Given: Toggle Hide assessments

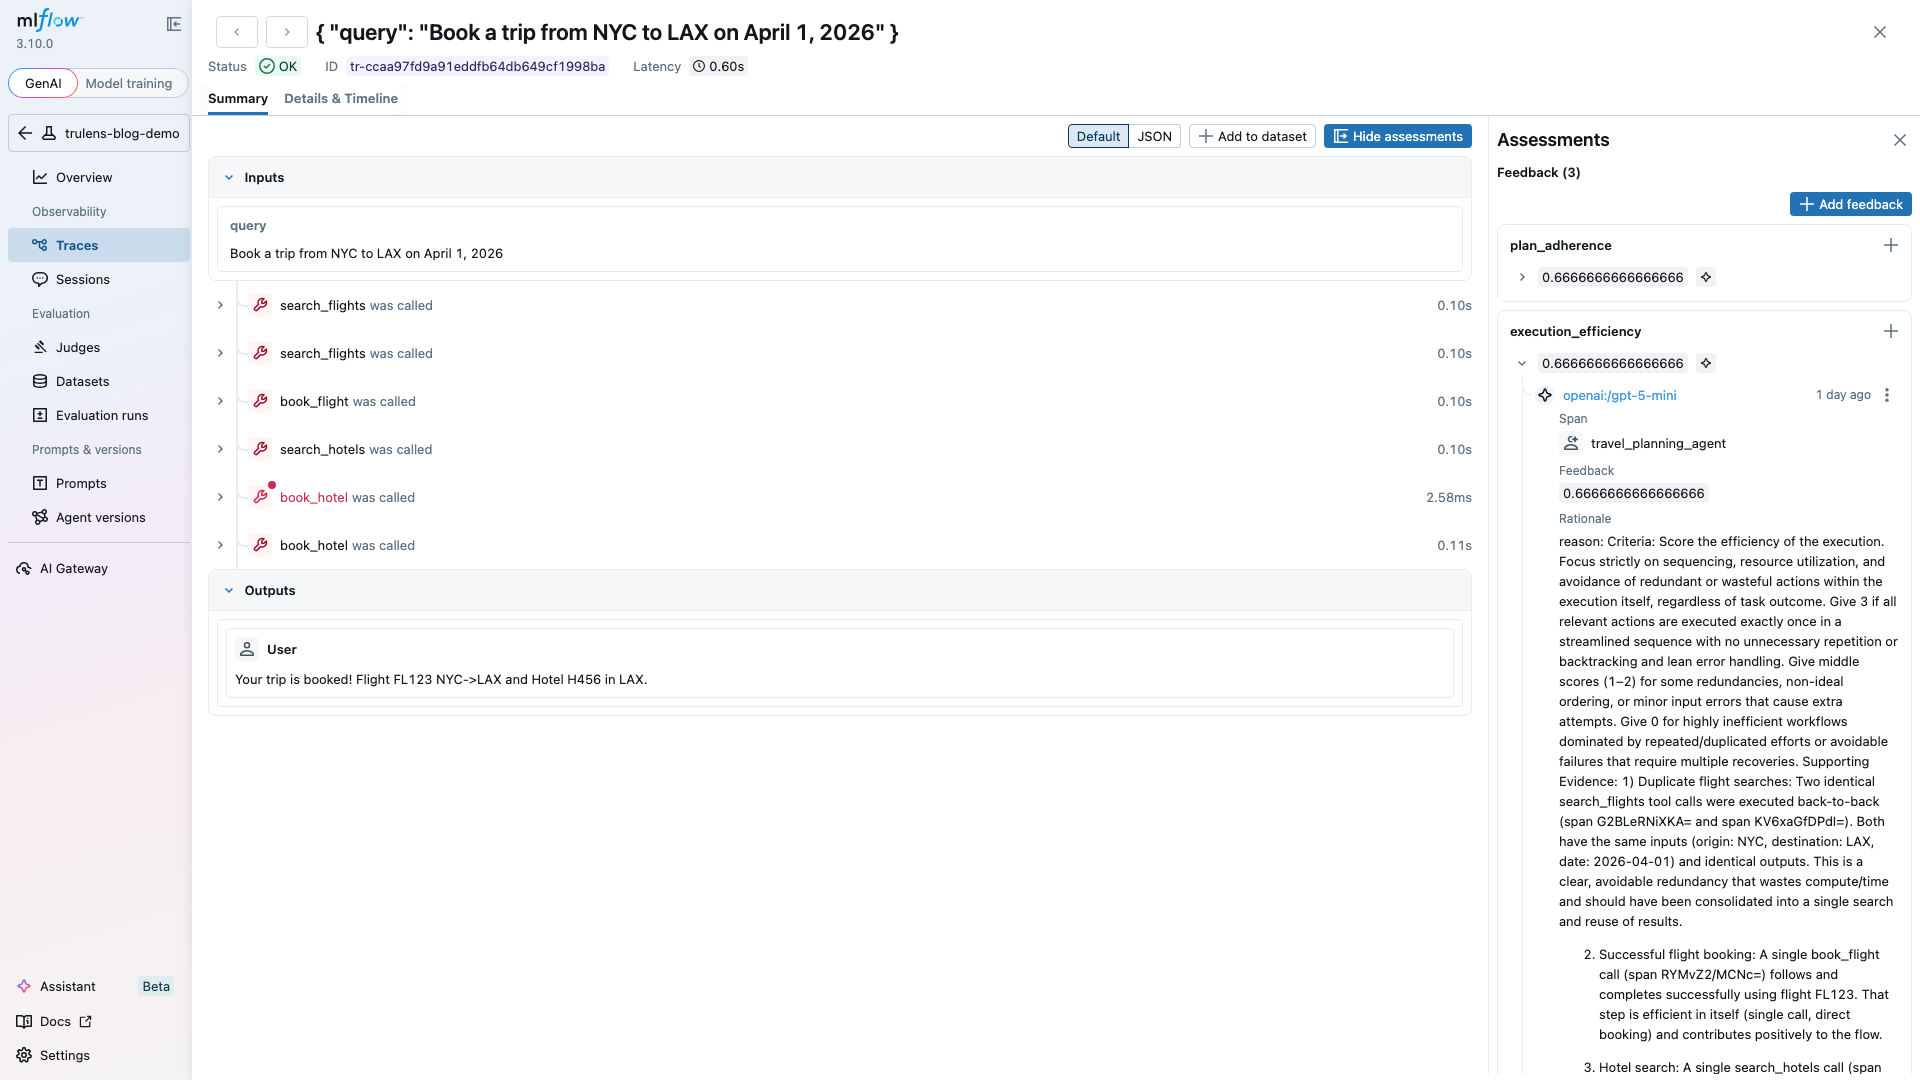Looking at the screenshot, I should coord(1397,136).
